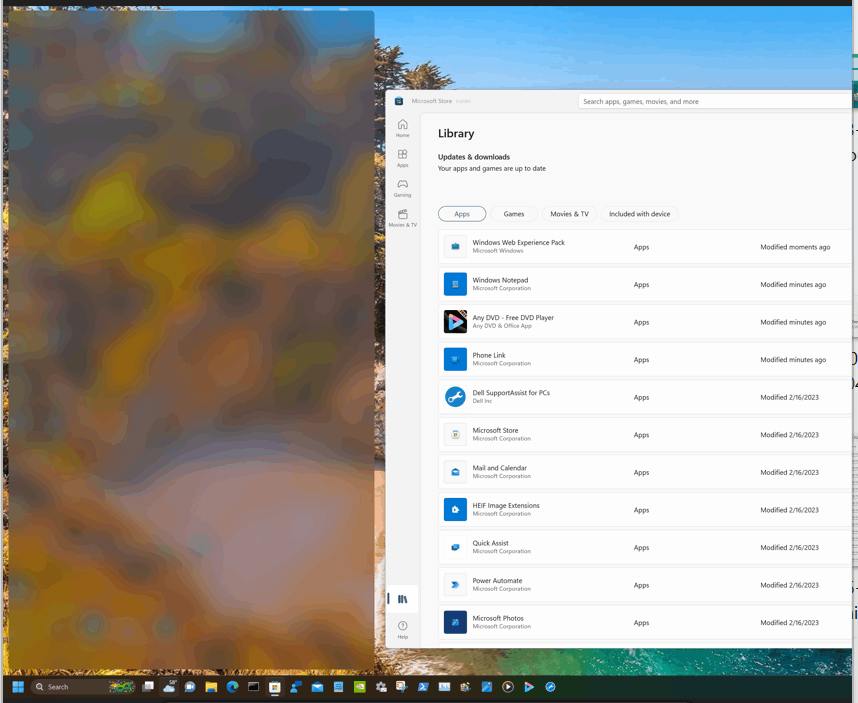Click the Library heading

coord(456,133)
